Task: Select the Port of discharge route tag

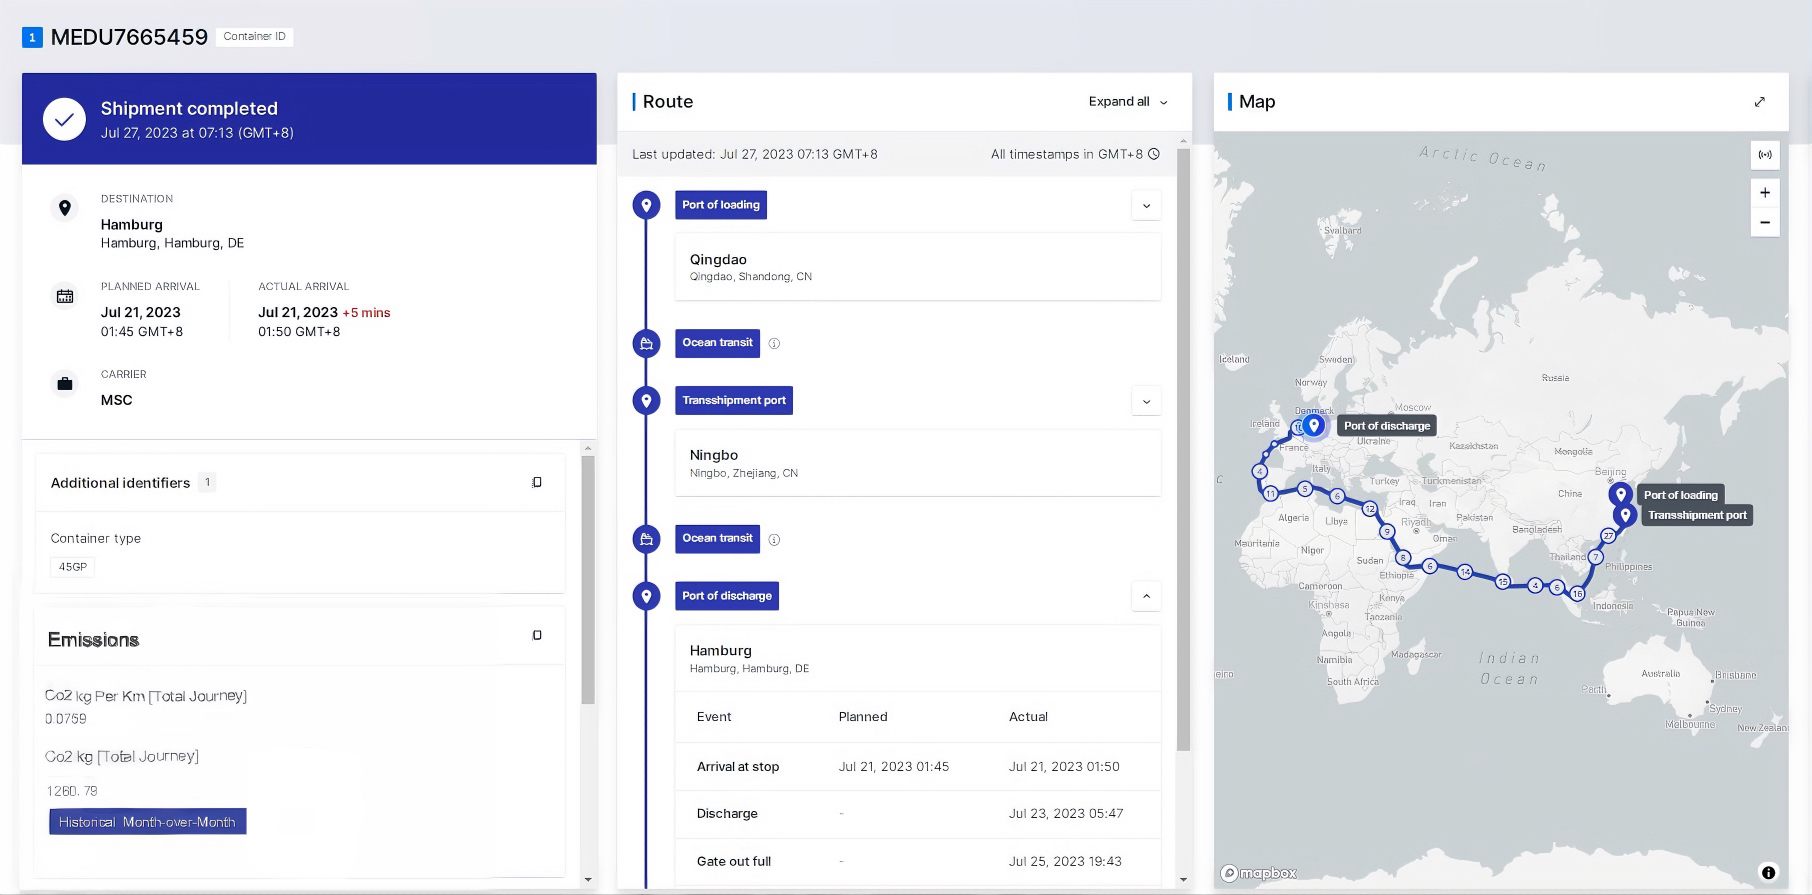Action: click(726, 596)
